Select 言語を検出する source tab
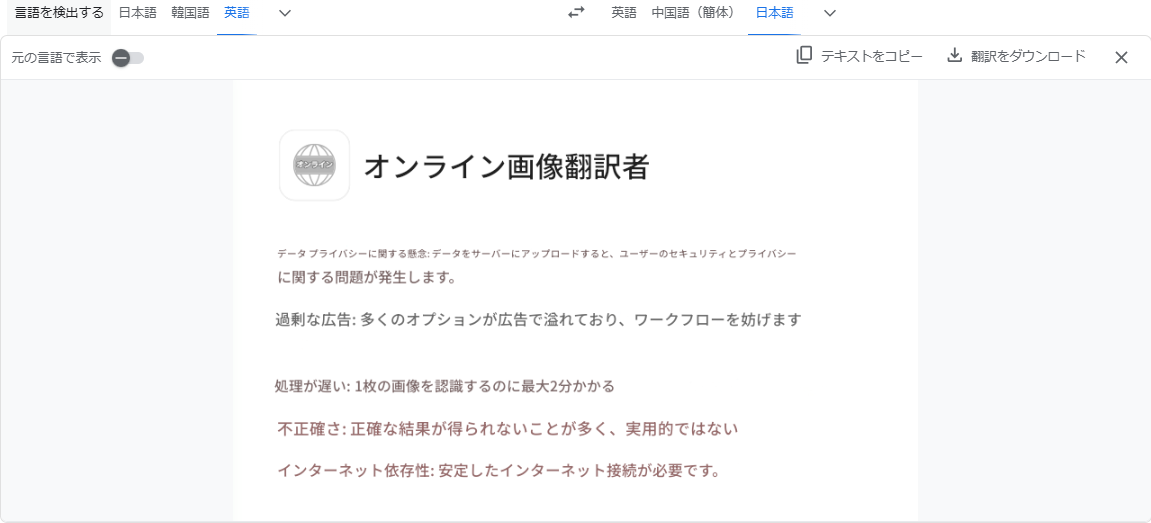The width and height of the screenshot is (1151, 523). click(59, 12)
